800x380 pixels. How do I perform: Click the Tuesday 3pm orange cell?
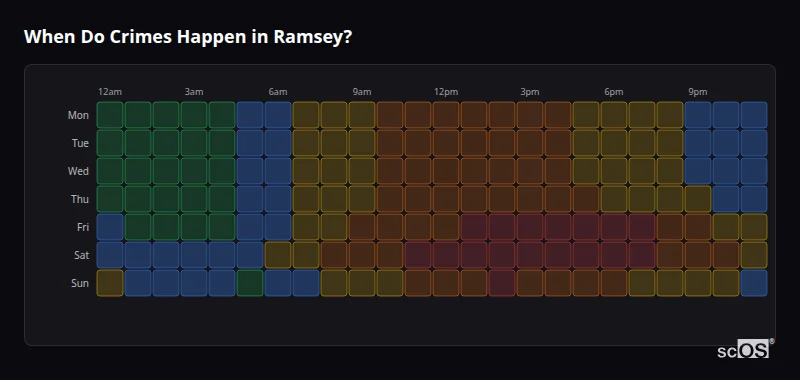tap(530, 143)
